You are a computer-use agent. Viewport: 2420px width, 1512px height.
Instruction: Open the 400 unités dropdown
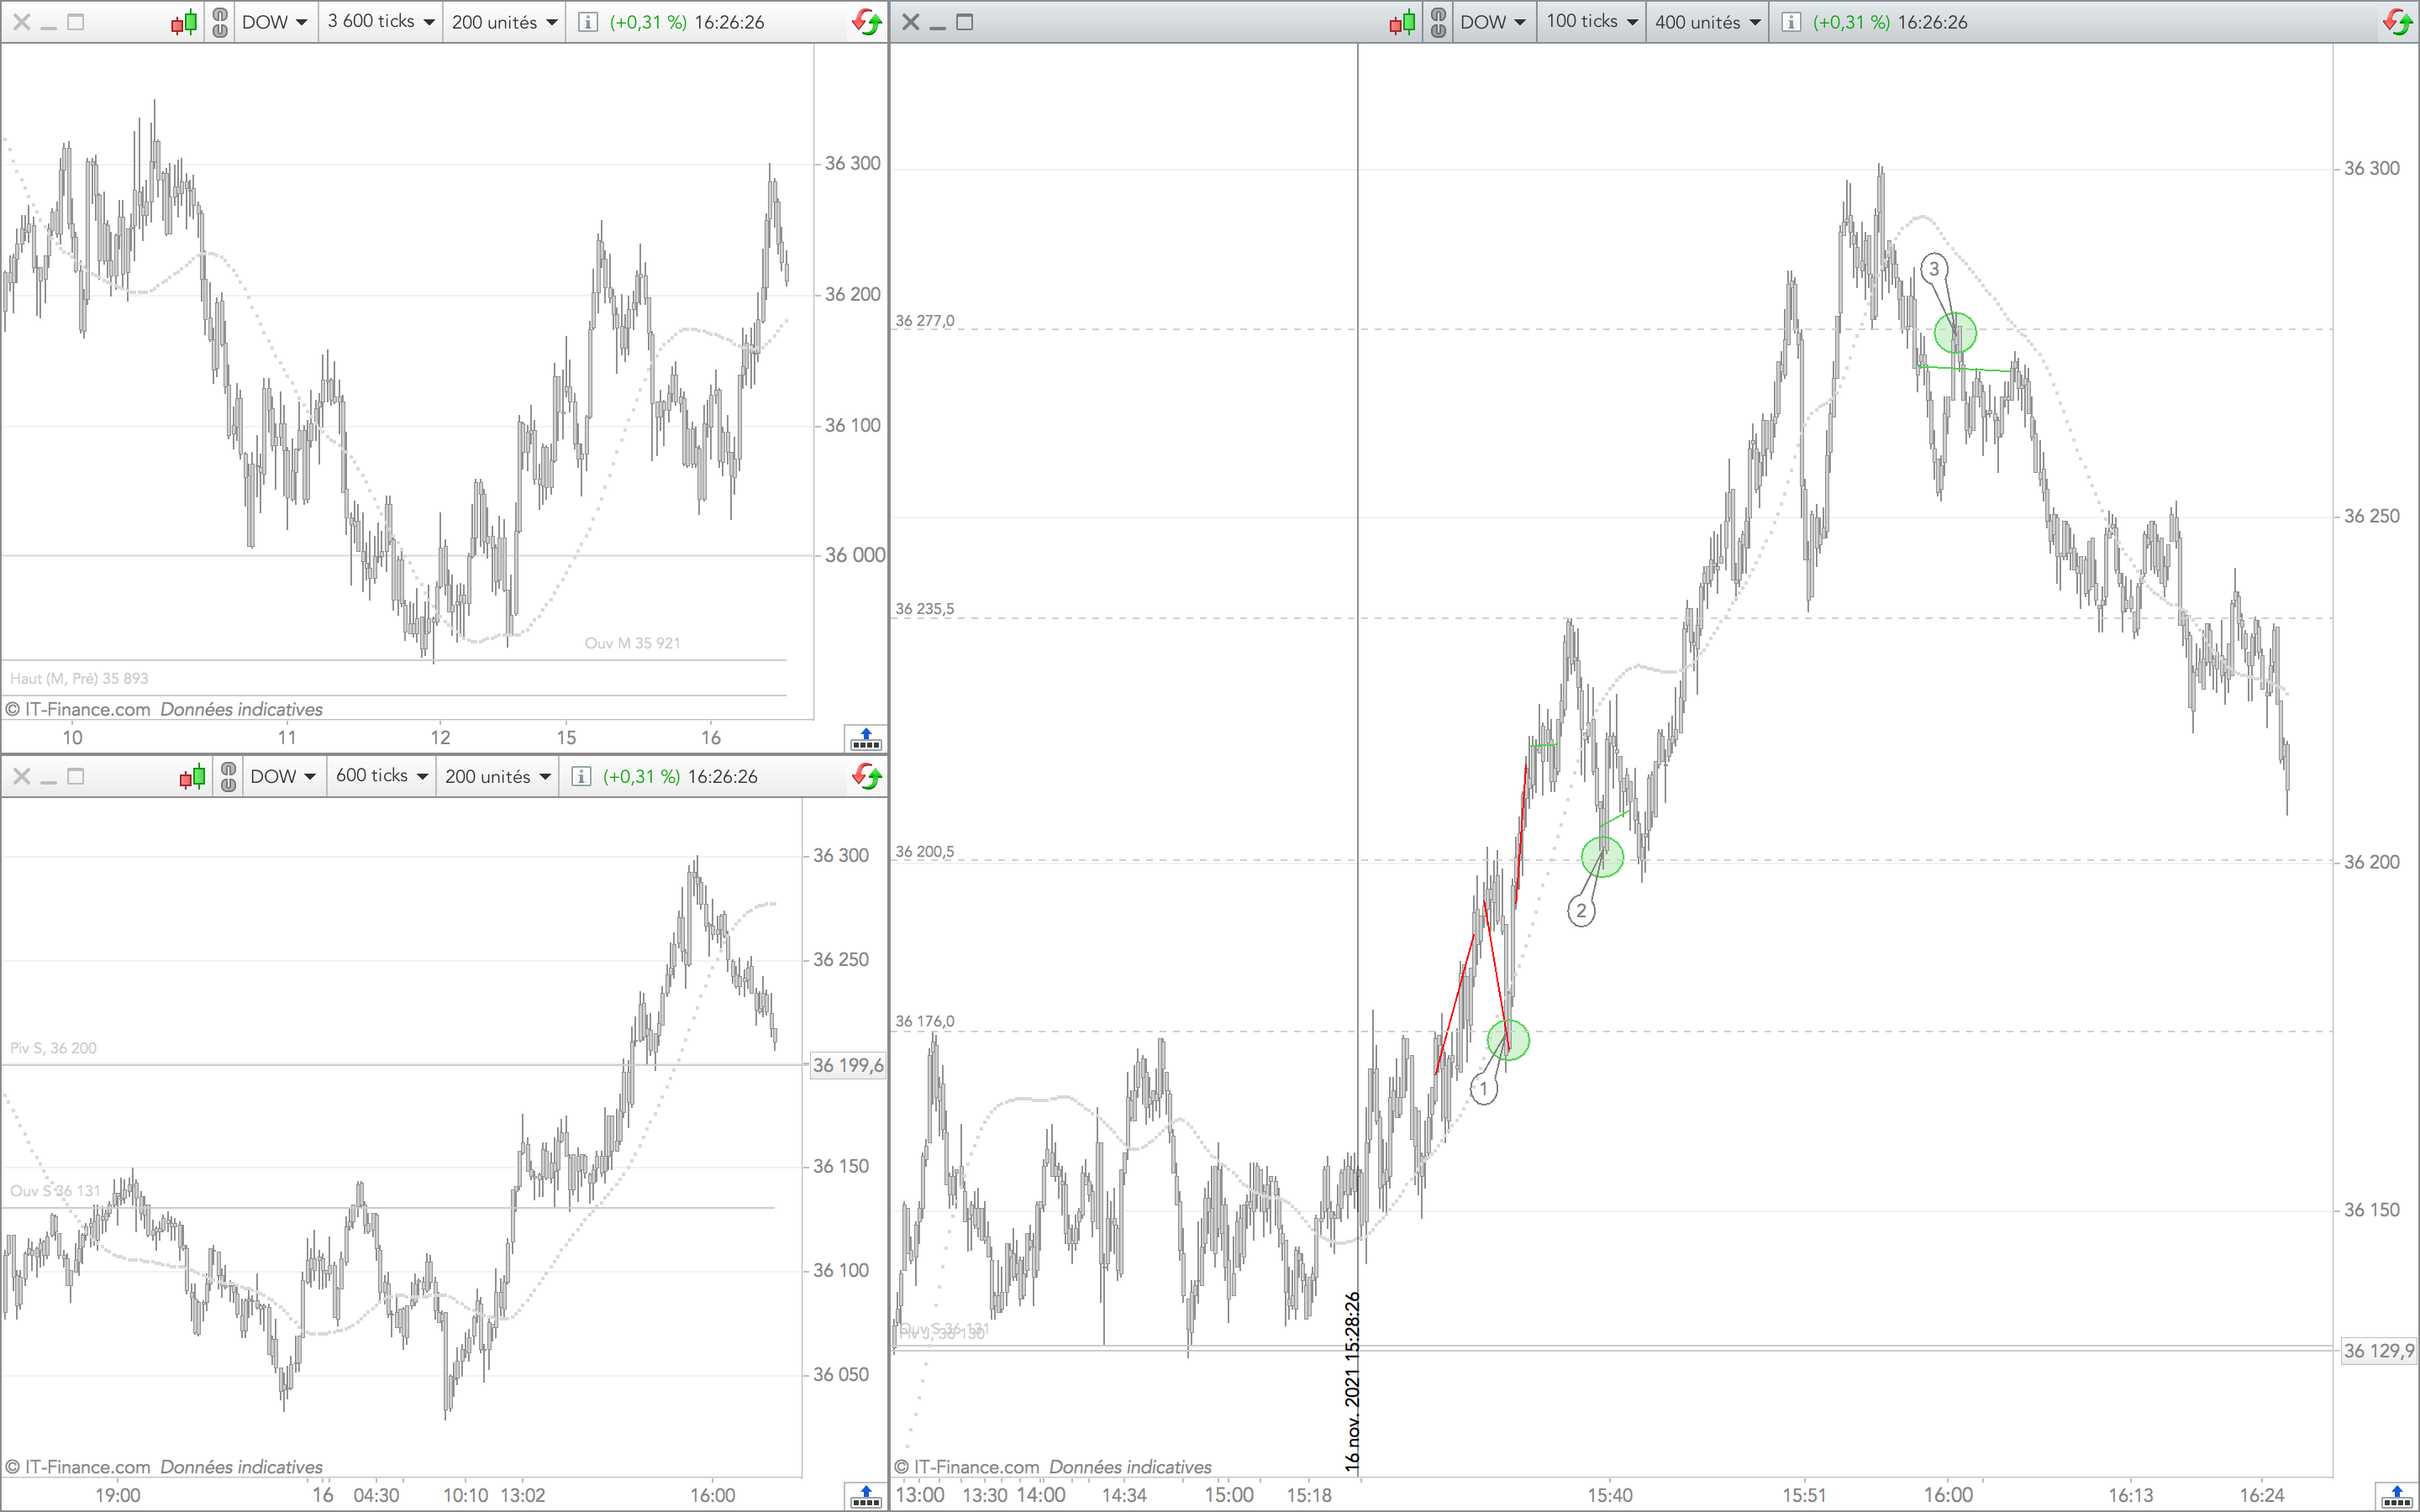[1707, 22]
